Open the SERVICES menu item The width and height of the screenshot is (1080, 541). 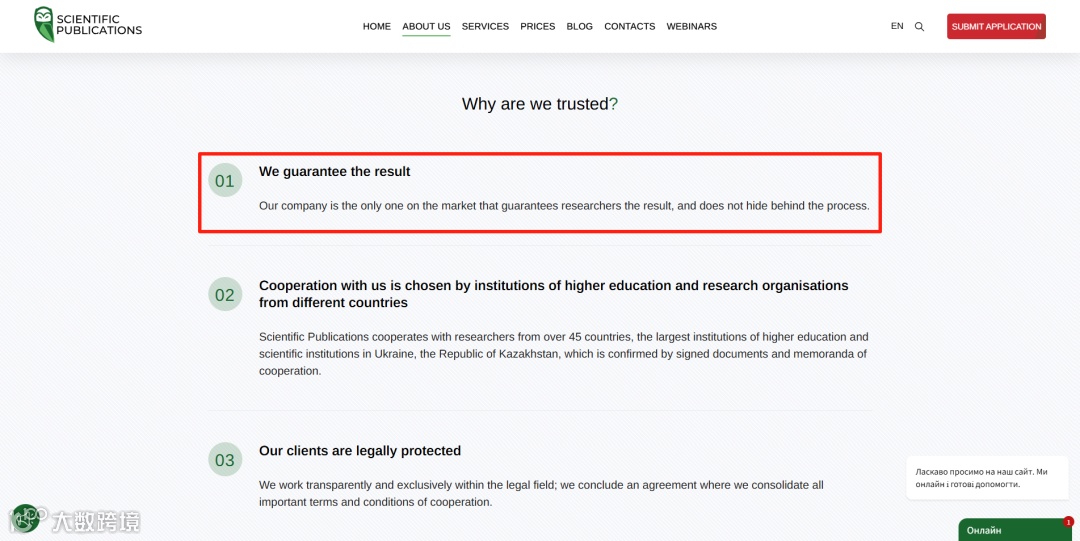pos(485,26)
